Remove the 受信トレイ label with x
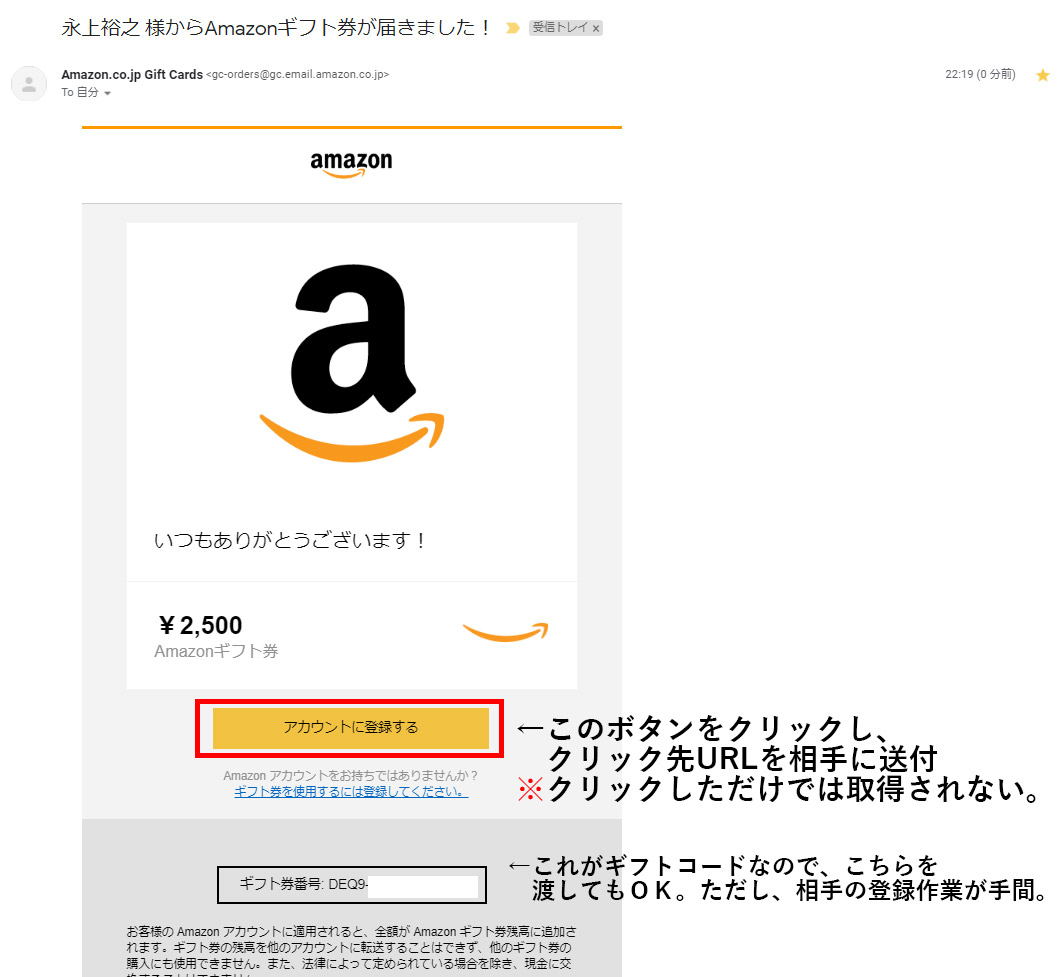Screen dimensions: 1058x977 (596, 28)
